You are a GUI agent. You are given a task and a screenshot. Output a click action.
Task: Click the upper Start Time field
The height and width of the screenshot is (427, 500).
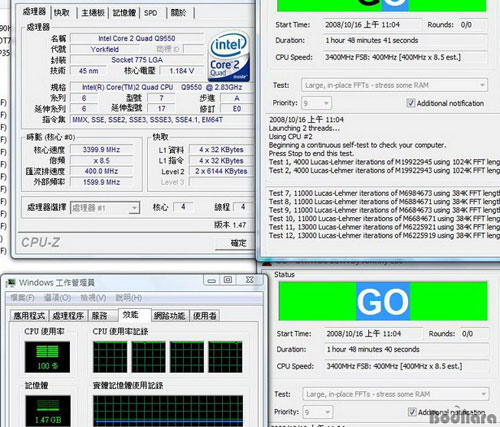pyautogui.click(x=372, y=25)
